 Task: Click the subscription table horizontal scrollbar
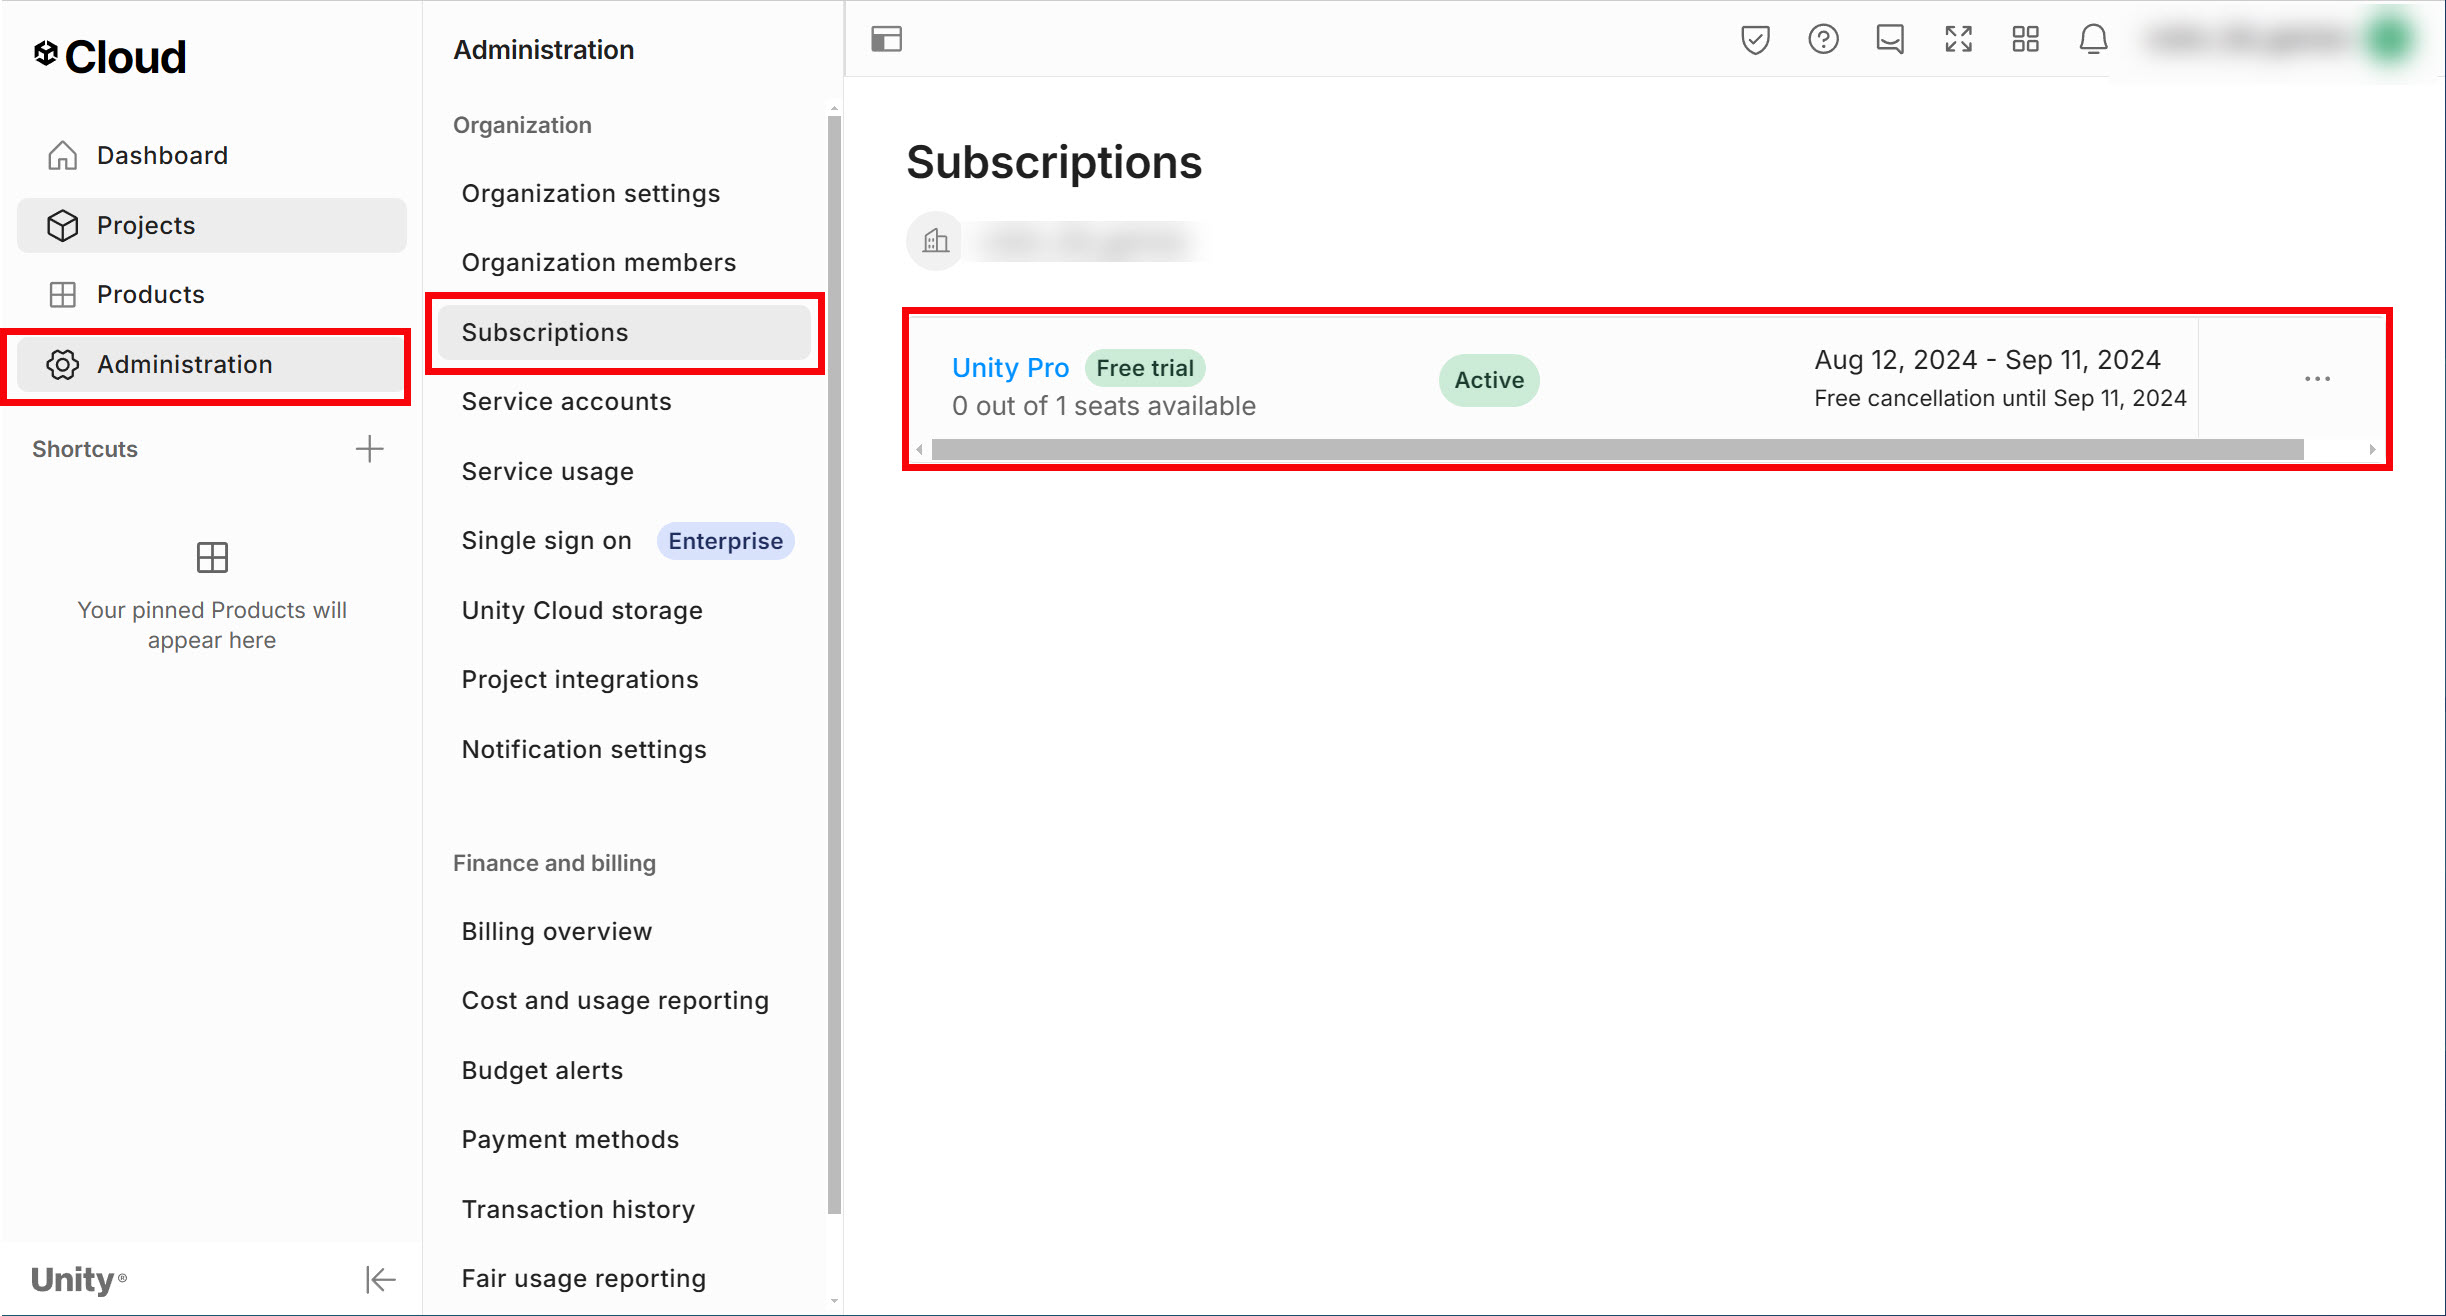(1616, 450)
